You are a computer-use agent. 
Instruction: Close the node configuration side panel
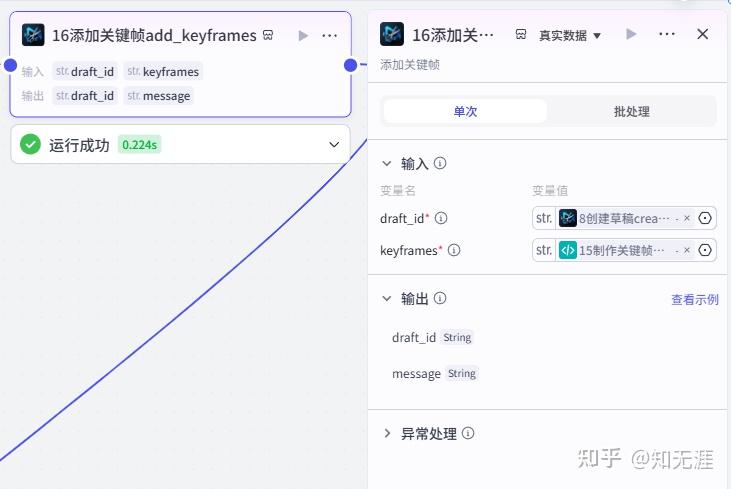click(x=703, y=34)
